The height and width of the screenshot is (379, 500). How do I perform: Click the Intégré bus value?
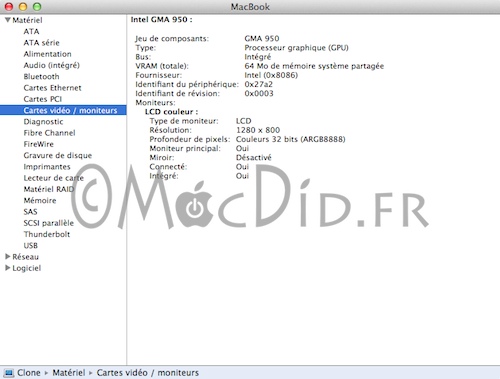pos(257,57)
